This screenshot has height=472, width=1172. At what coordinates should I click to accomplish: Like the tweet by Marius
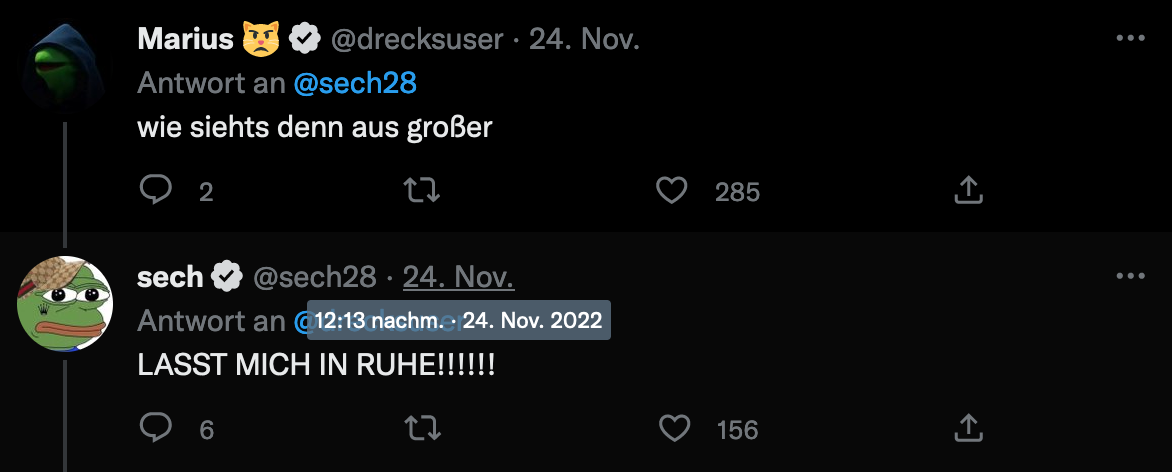(x=672, y=190)
